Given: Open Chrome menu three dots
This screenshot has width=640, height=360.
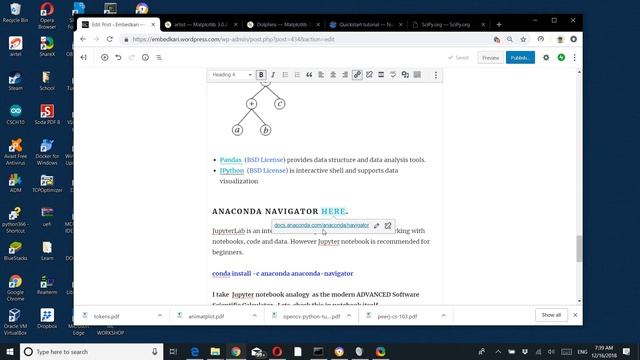Looking at the screenshot, I should (x=573, y=39).
